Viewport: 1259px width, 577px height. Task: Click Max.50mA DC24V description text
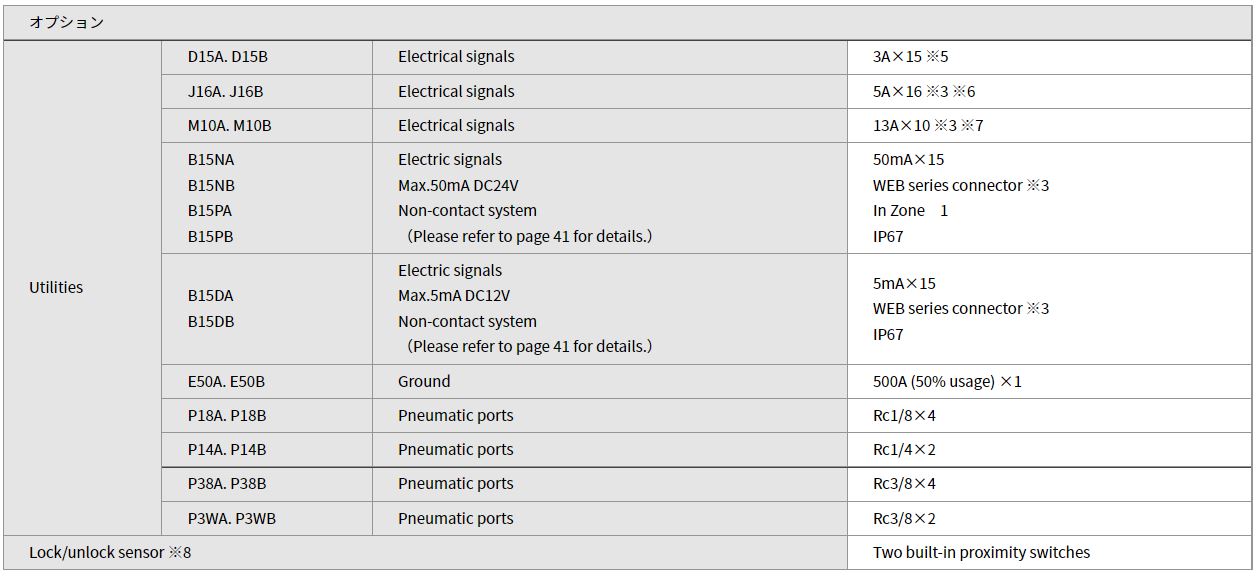[458, 186]
